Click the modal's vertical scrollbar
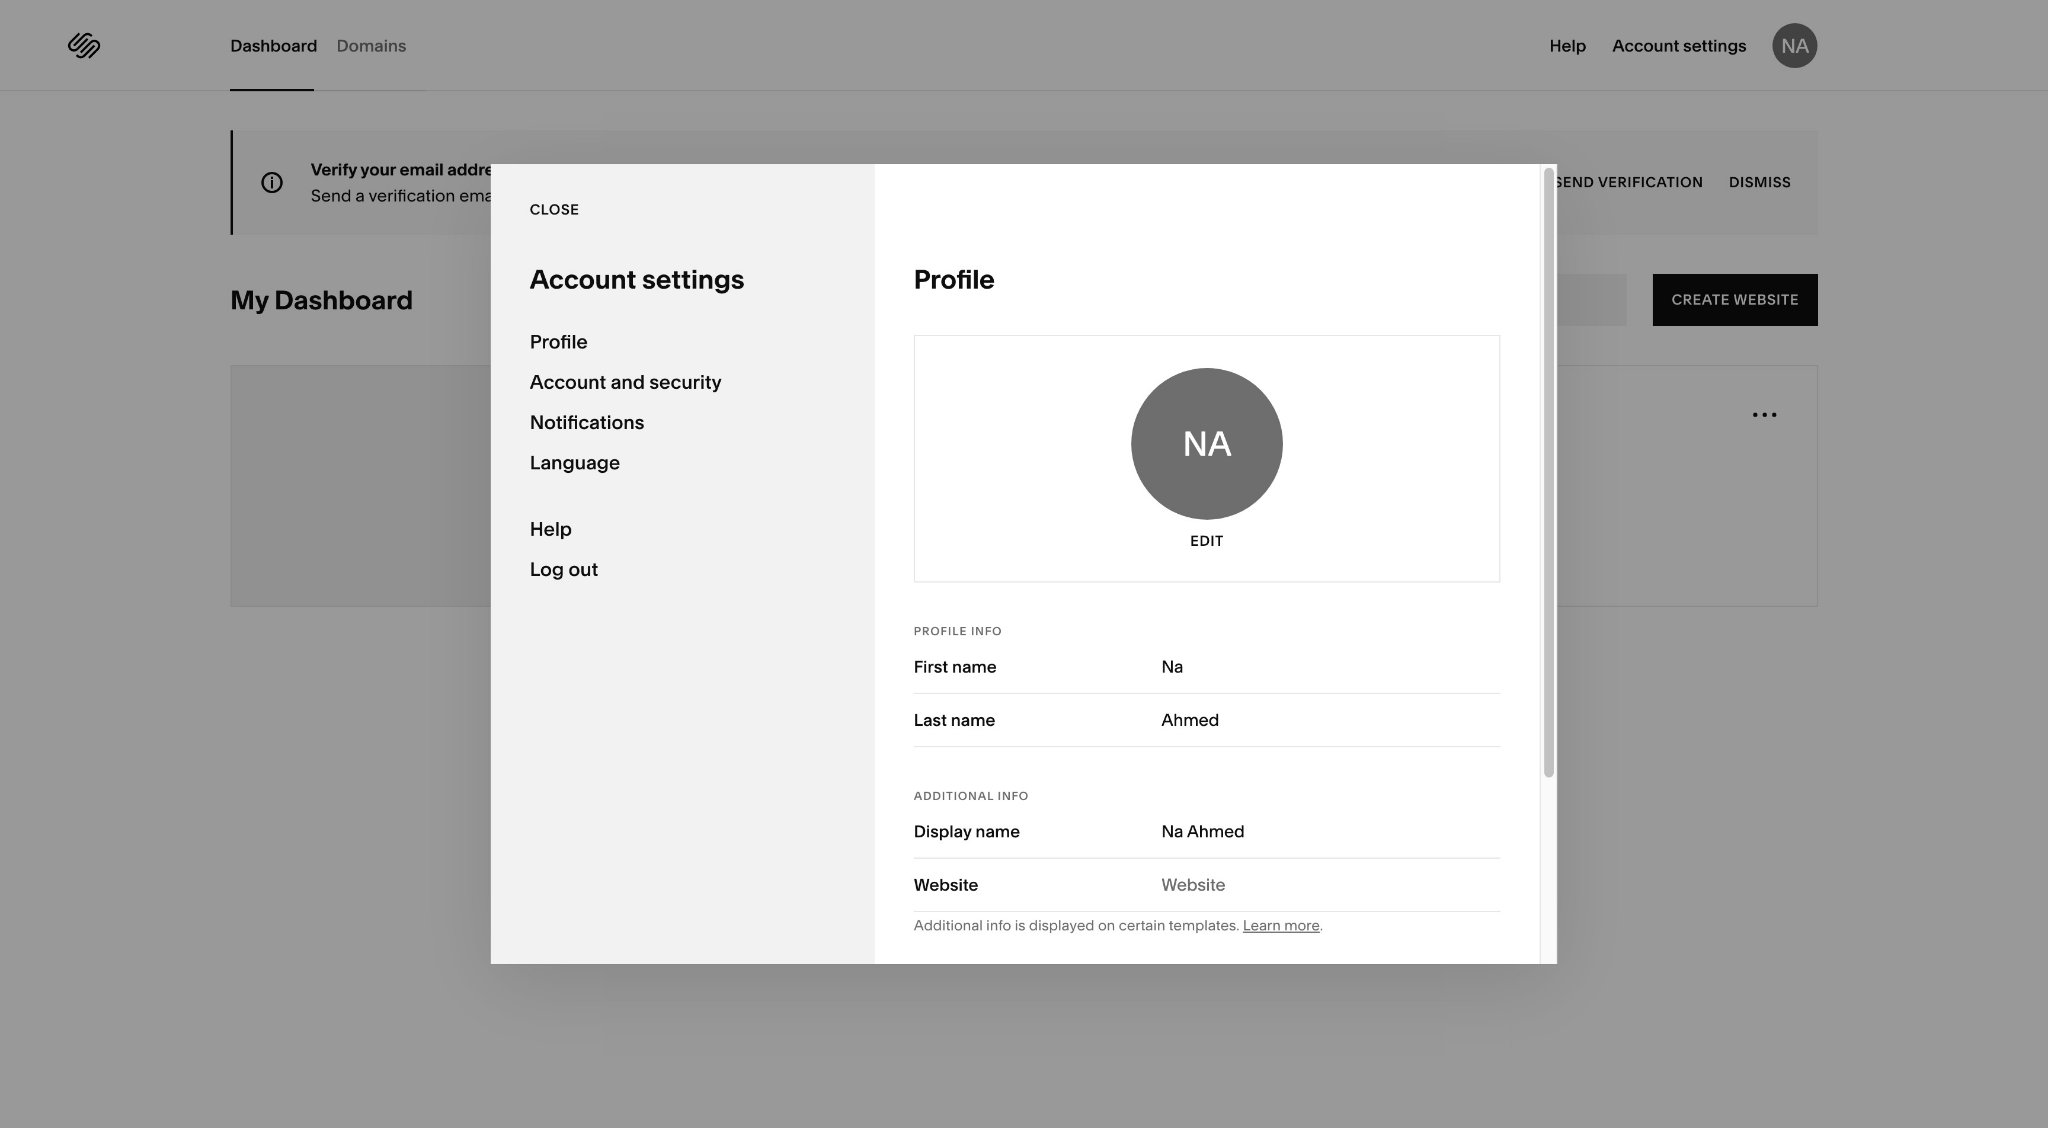This screenshot has width=2048, height=1128. click(1548, 472)
